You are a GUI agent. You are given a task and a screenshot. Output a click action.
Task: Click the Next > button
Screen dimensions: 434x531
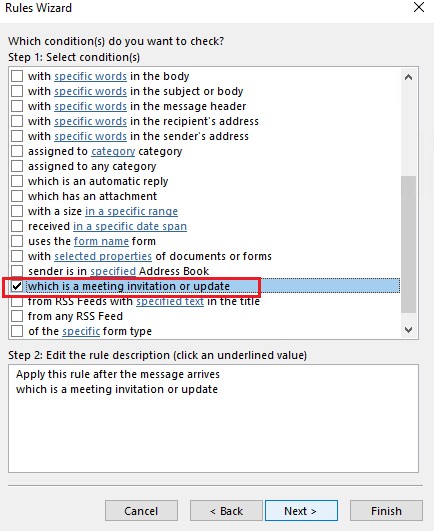(x=301, y=511)
